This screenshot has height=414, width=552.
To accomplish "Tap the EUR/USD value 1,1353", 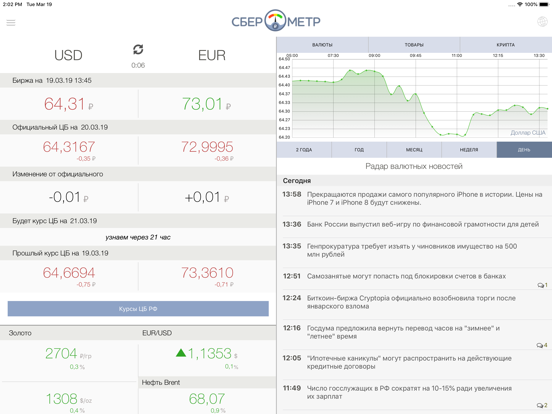I will pos(209,353).
